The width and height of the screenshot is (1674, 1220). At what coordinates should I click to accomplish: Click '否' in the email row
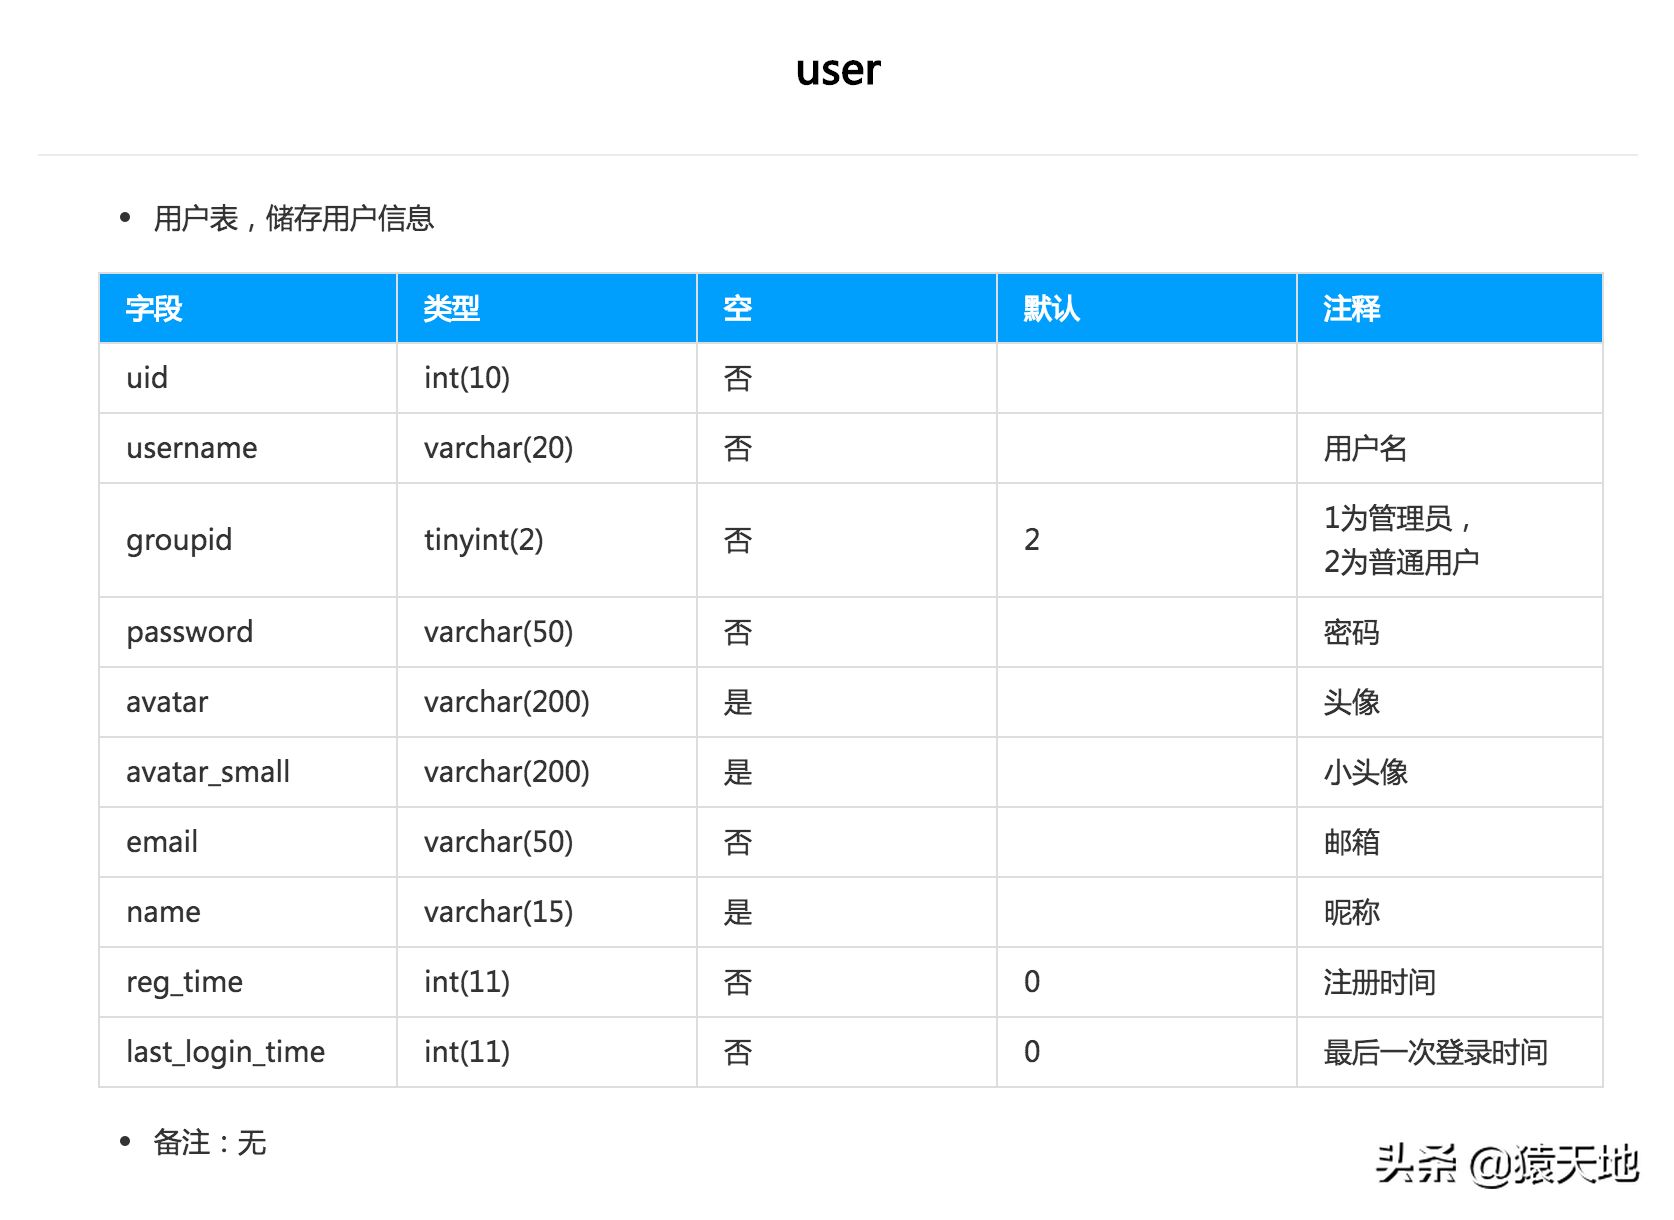[x=738, y=842]
